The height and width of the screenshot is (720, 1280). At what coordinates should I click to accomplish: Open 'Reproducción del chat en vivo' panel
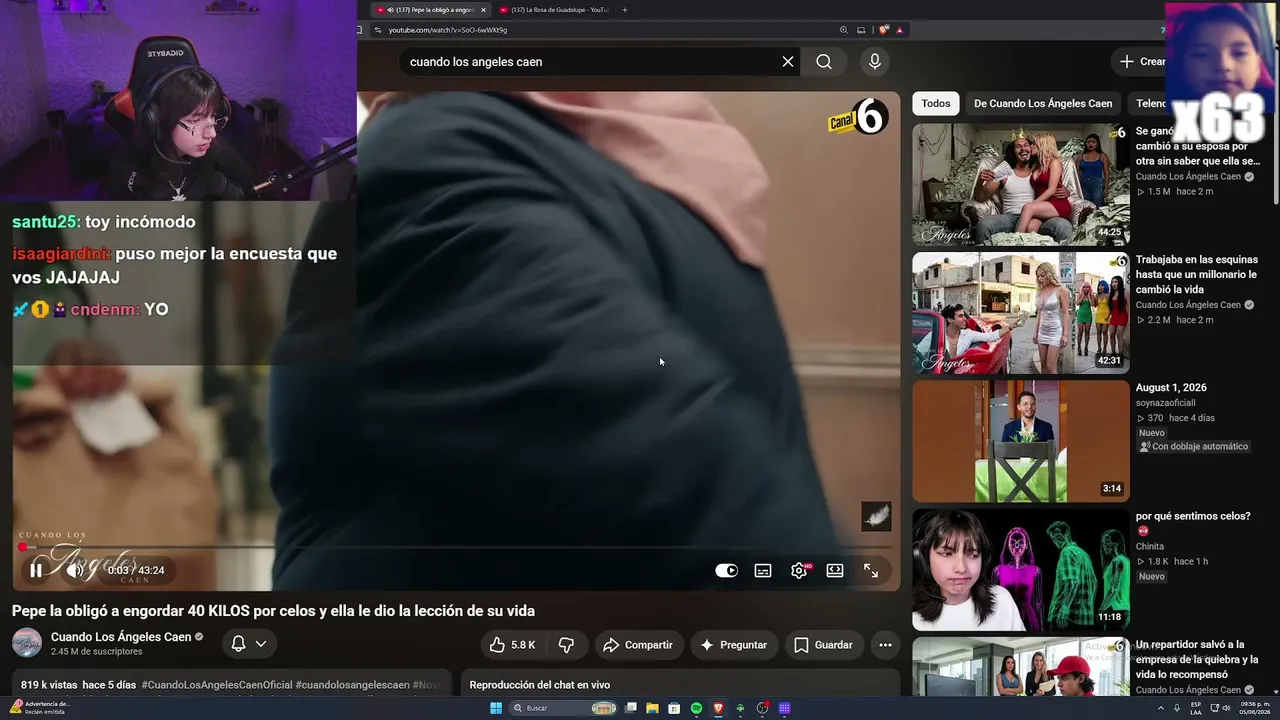[x=676, y=685]
